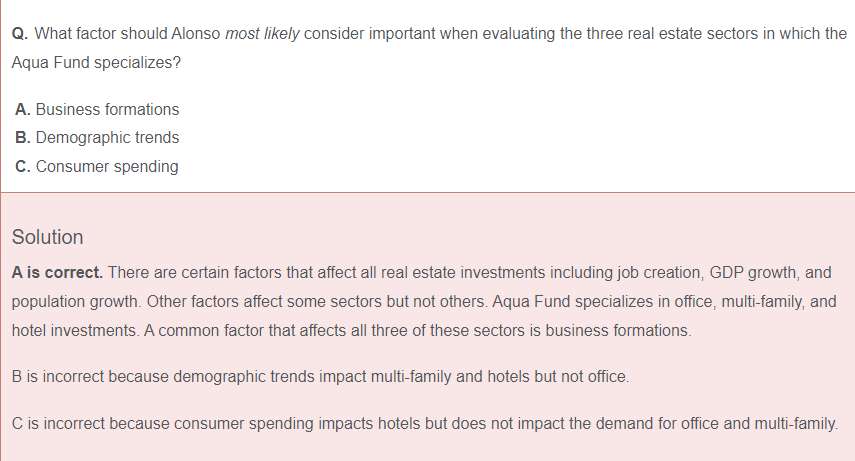The height and width of the screenshot is (461, 855).
Task: Click the 'Aqua Fund specializes?' question line
Action: tap(96, 63)
